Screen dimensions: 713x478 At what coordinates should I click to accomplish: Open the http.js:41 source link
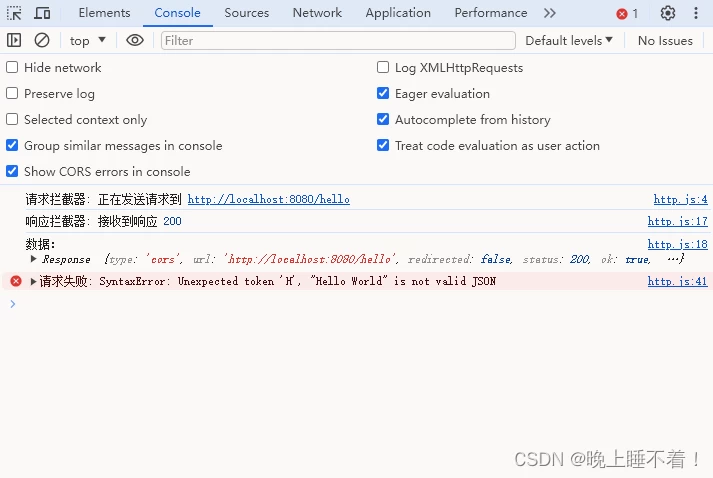[677, 282]
